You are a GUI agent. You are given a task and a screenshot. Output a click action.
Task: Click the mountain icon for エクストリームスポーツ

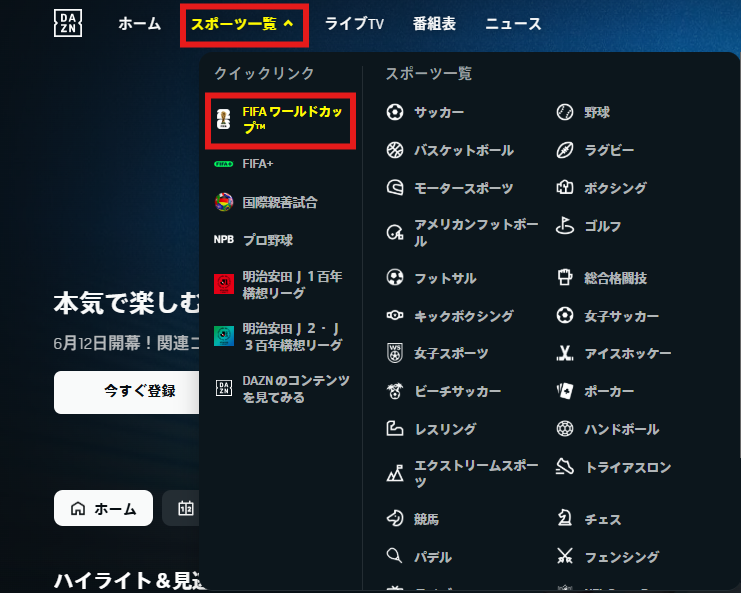click(x=395, y=473)
